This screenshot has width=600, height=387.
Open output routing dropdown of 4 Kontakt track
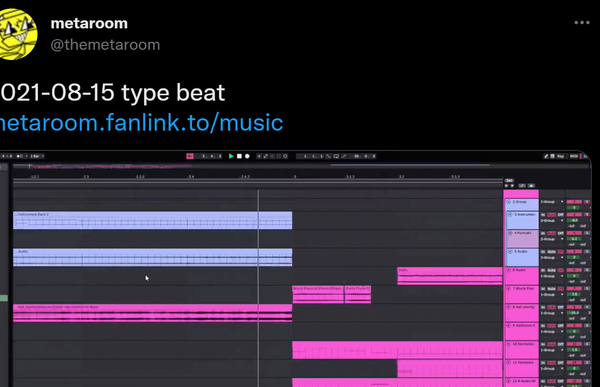click(x=551, y=239)
